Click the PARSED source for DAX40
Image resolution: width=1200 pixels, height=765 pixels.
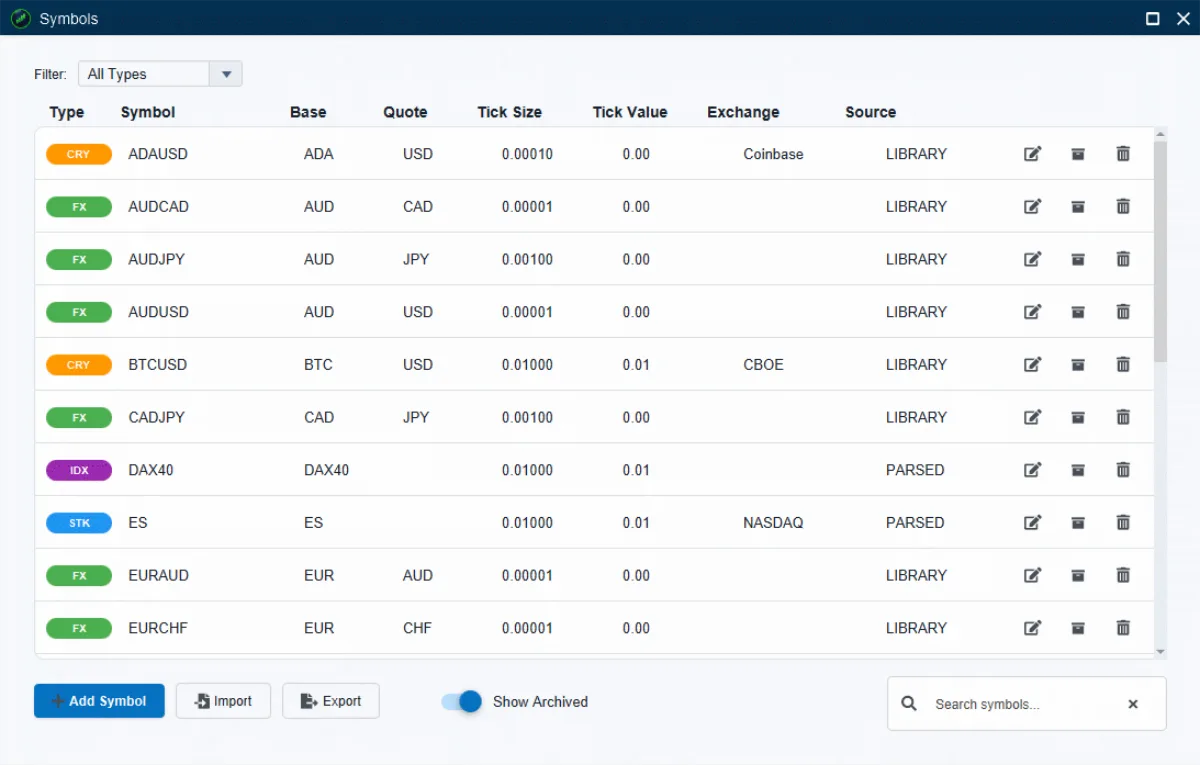pyautogui.click(x=915, y=470)
